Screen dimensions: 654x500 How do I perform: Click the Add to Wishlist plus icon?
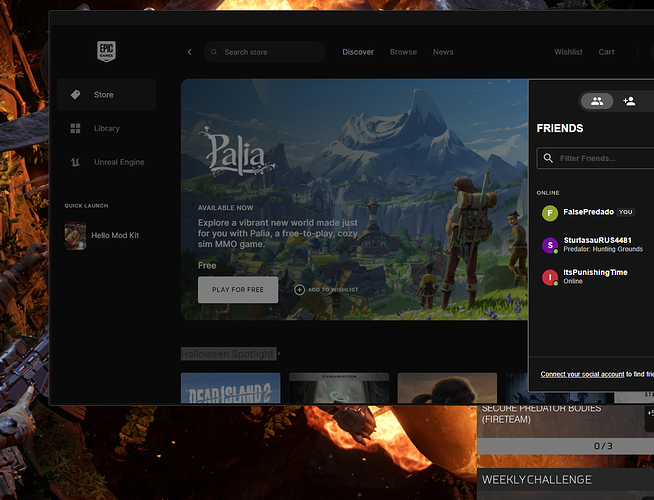(299, 289)
